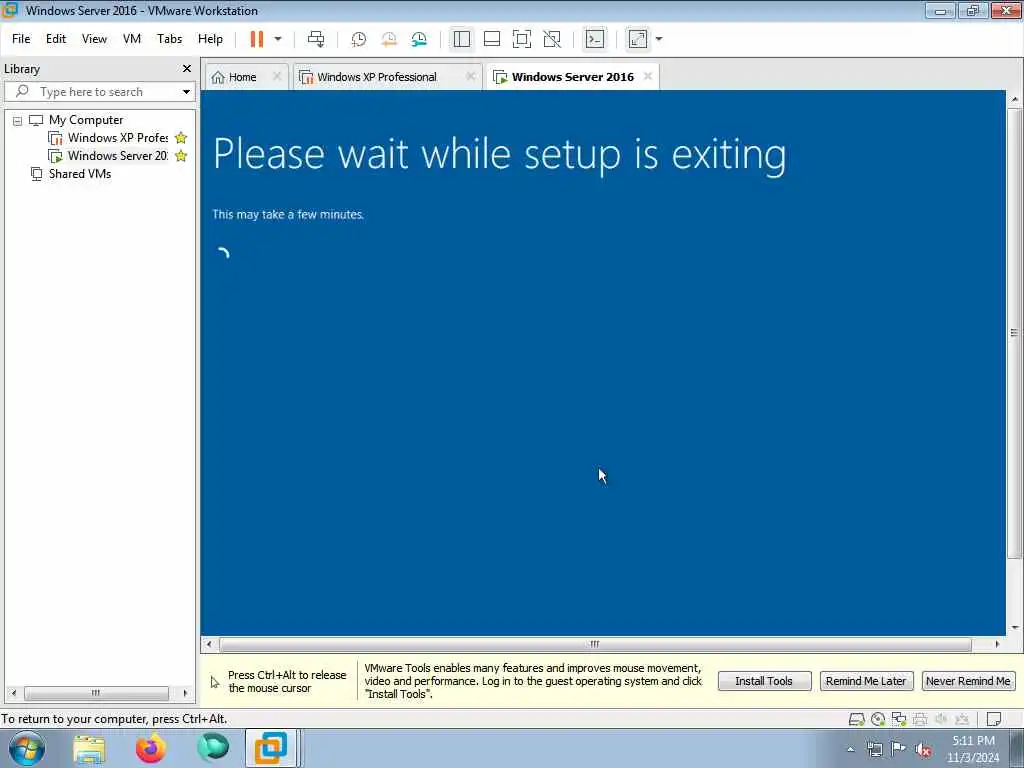Close the Windows Server 2016 tab
Image resolution: width=1024 pixels, height=768 pixels.
(x=648, y=76)
